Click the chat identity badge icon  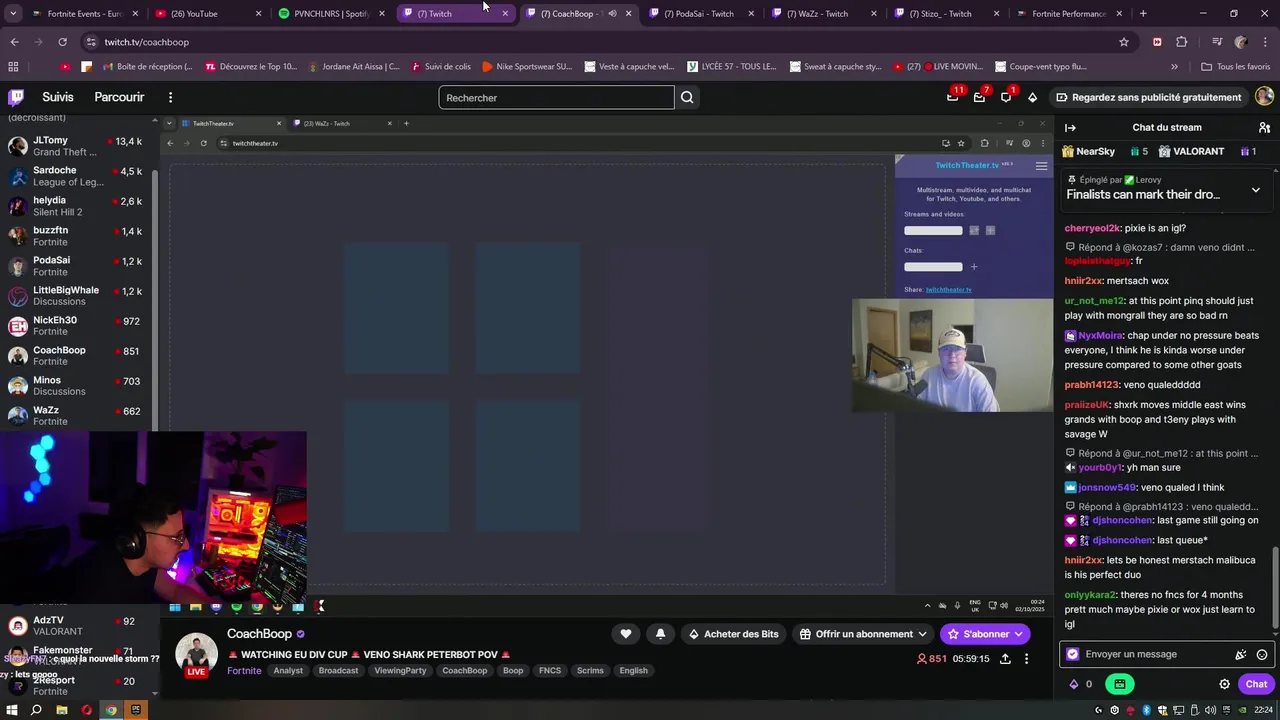pyautogui.click(x=1073, y=654)
